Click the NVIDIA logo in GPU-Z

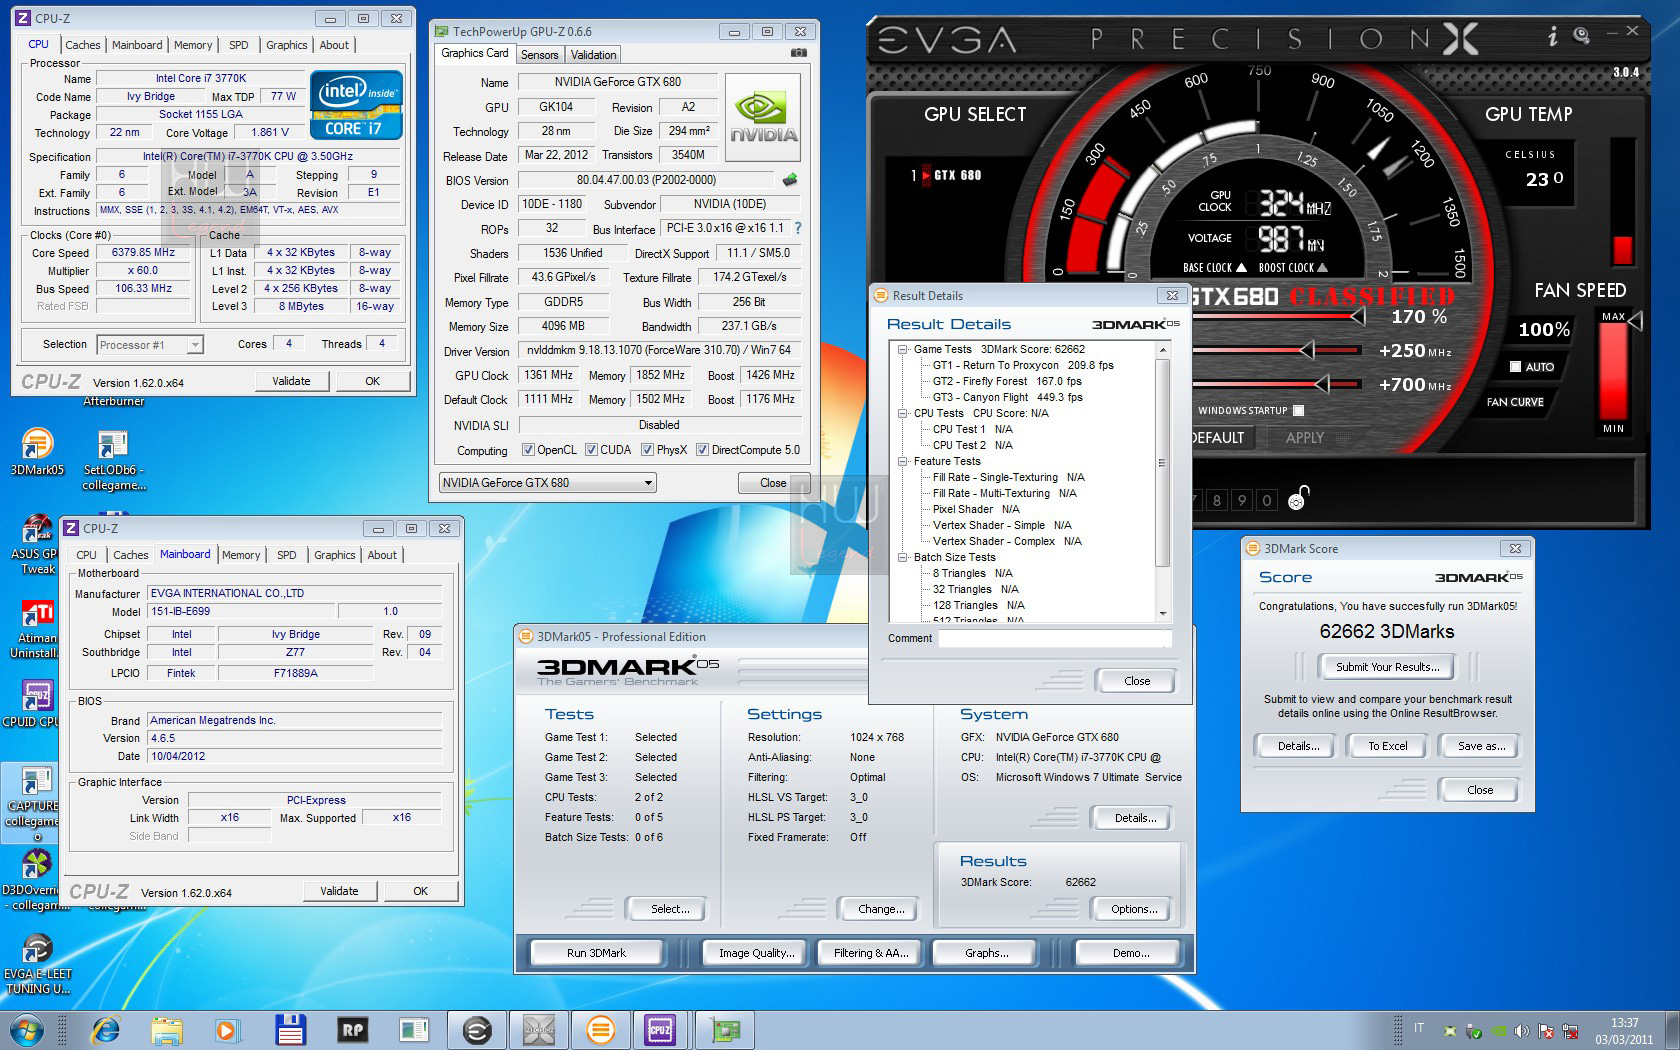click(763, 117)
